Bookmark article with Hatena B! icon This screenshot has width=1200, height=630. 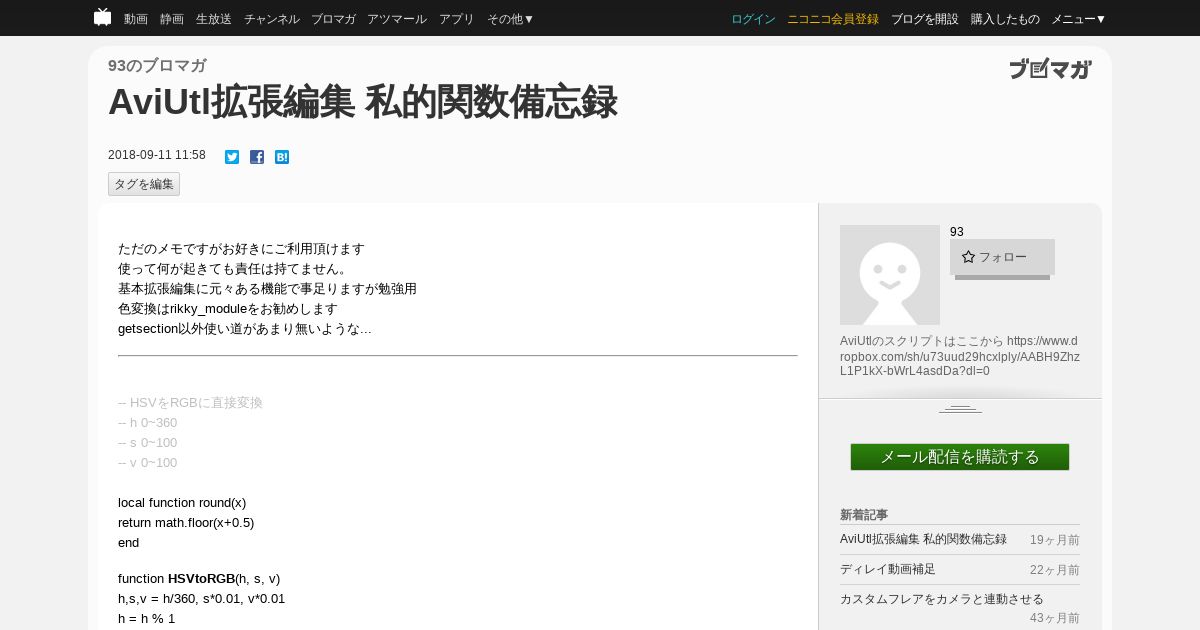pyautogui.click(x=282, y=157)
